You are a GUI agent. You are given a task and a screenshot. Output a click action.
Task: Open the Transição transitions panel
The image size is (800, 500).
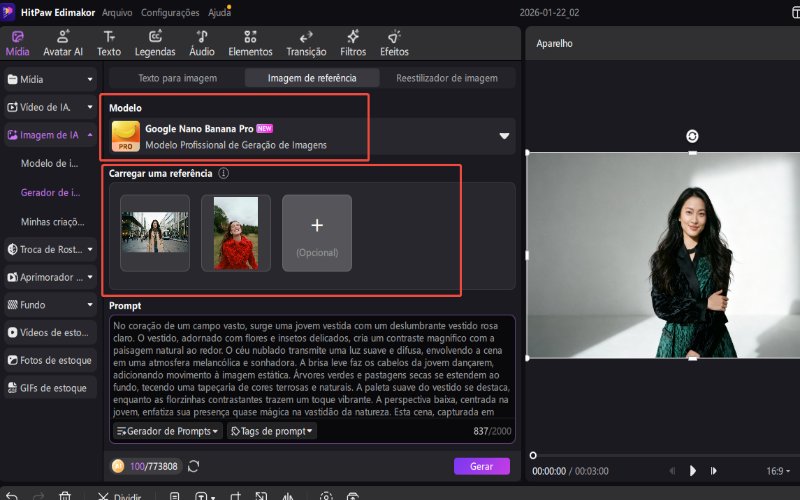[306, 43]
